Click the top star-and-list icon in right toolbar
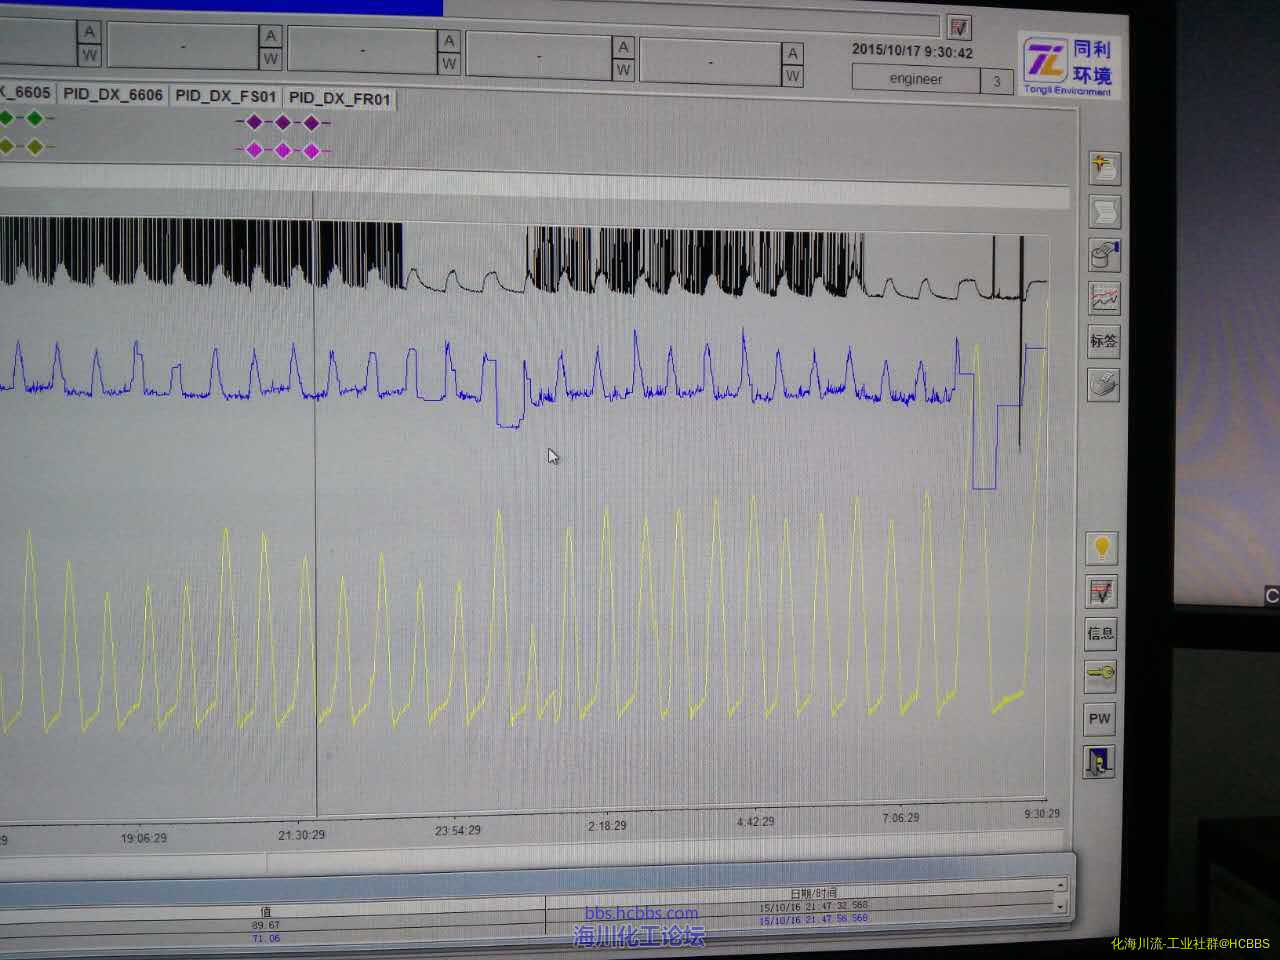This screenshot has height=960, width=1280. (x=1104, y=167)
